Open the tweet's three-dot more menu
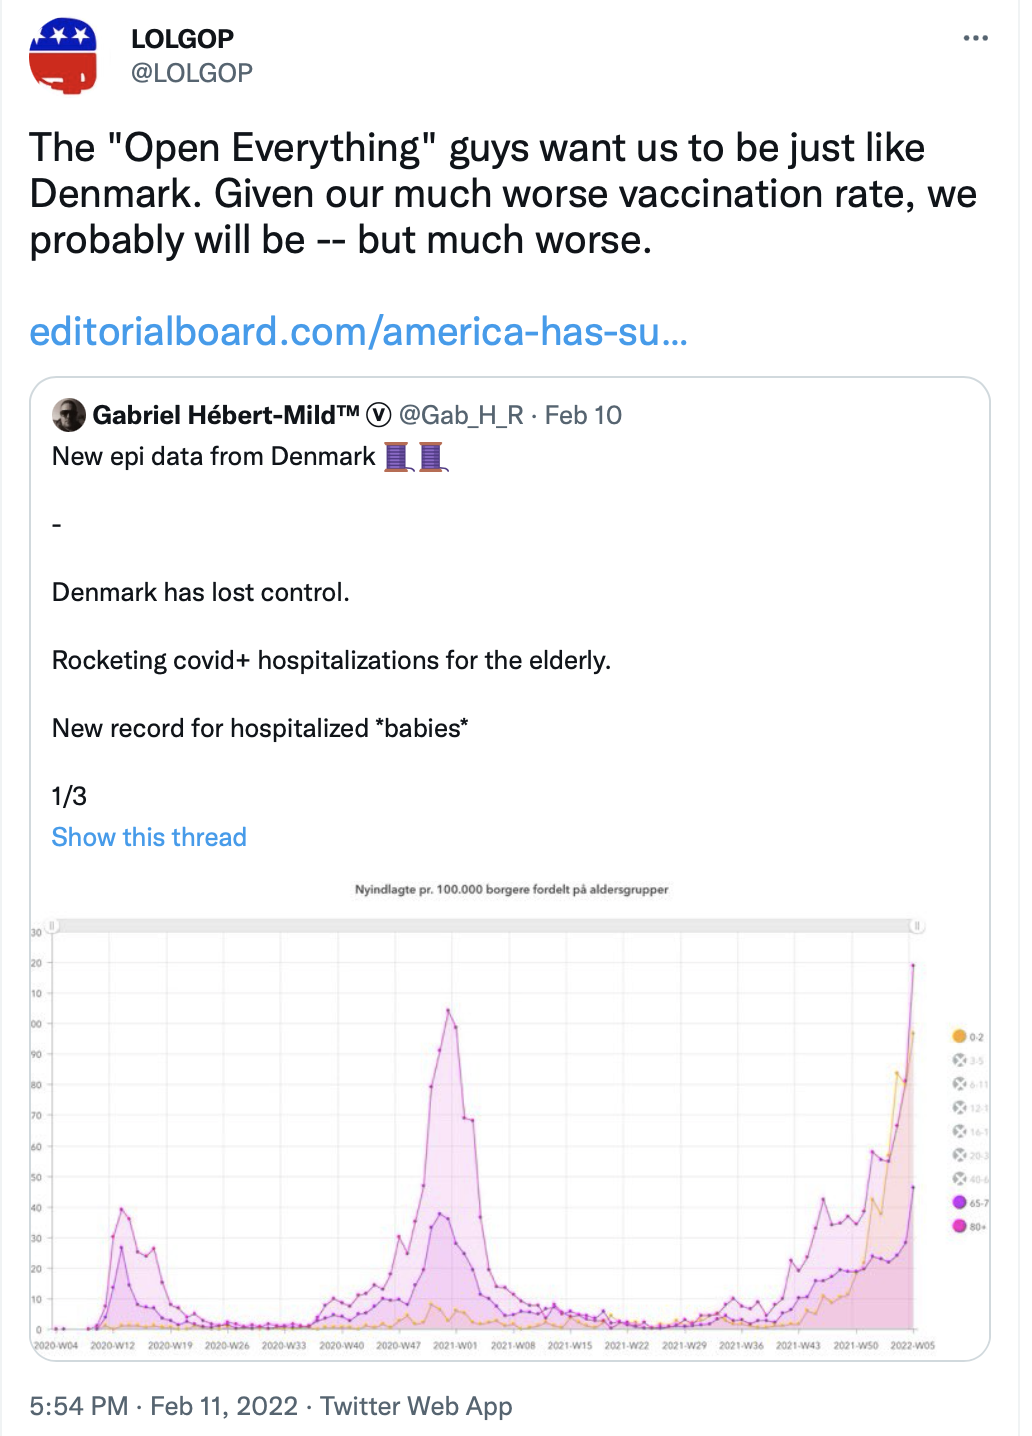This screenshot has height=1436, width=1032. pos(975,38)
